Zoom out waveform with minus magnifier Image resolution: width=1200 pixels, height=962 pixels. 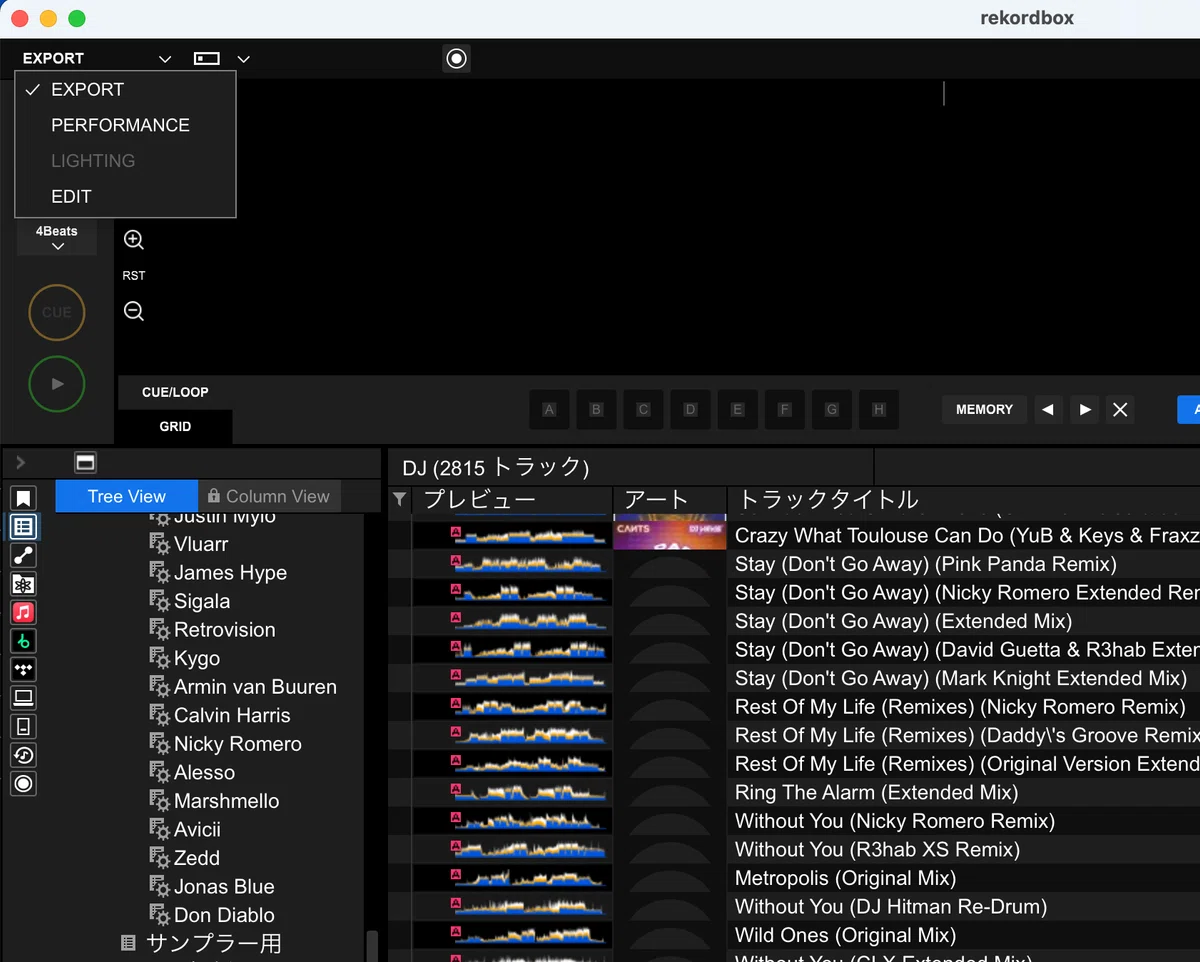(134, 311)
